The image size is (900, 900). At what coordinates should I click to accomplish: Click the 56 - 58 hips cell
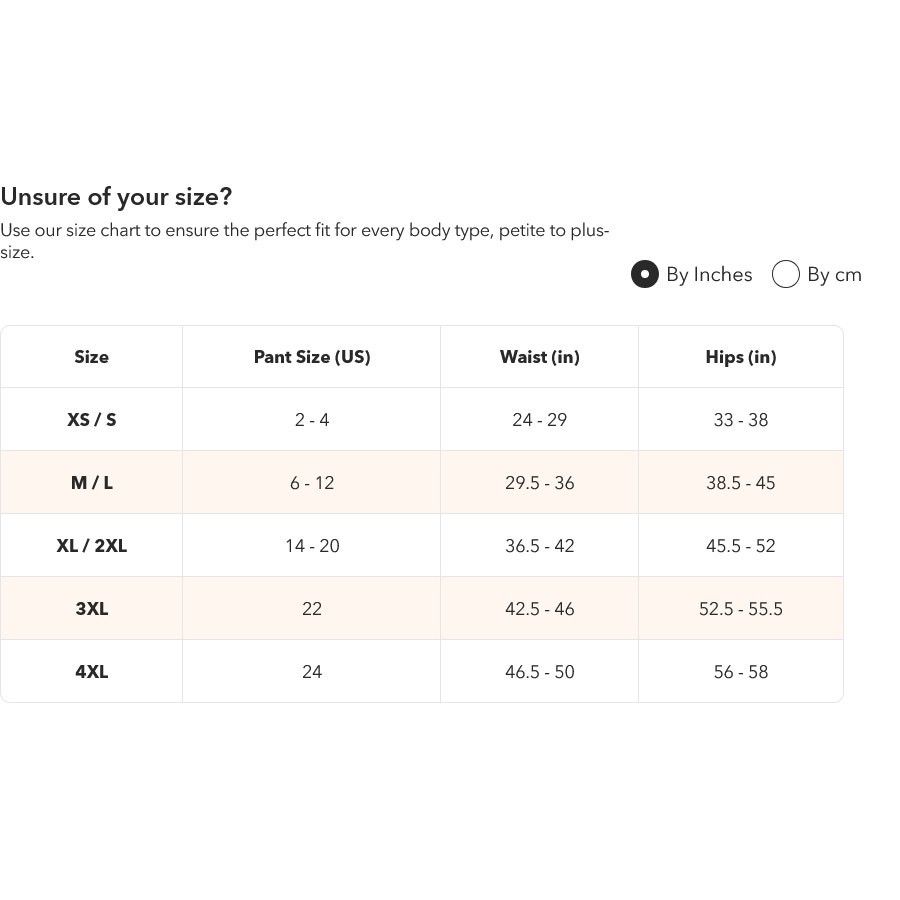(x=740, y=672)
